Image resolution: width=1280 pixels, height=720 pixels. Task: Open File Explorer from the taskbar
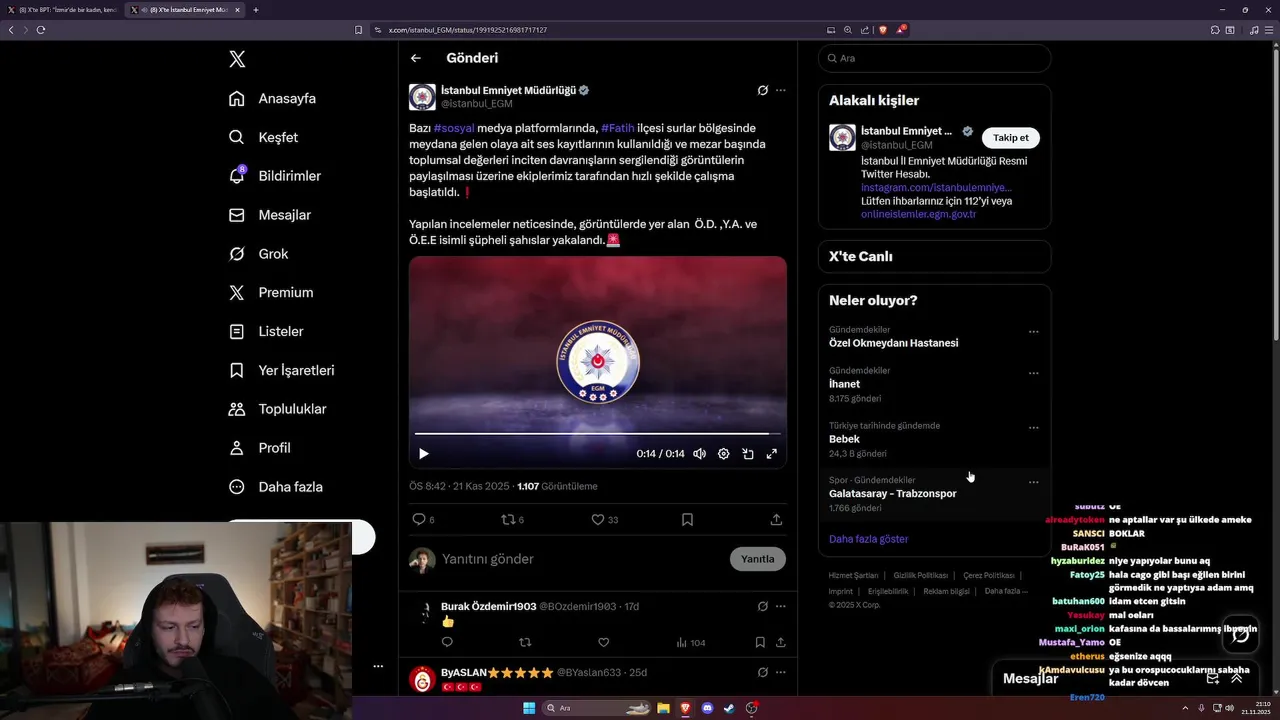tap(663, 708)
